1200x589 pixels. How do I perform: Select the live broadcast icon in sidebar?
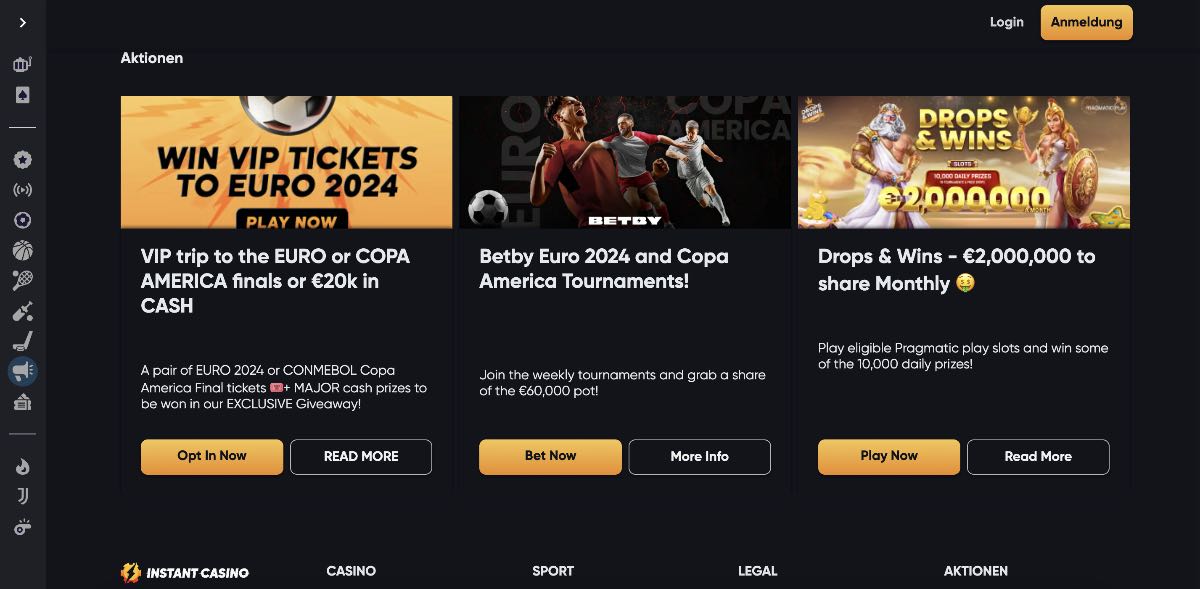click(22, 190)
